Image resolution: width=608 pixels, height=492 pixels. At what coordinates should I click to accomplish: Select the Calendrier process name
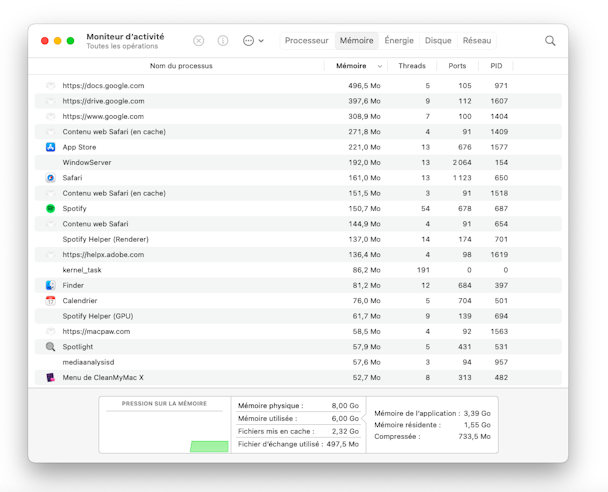(79, 300)
